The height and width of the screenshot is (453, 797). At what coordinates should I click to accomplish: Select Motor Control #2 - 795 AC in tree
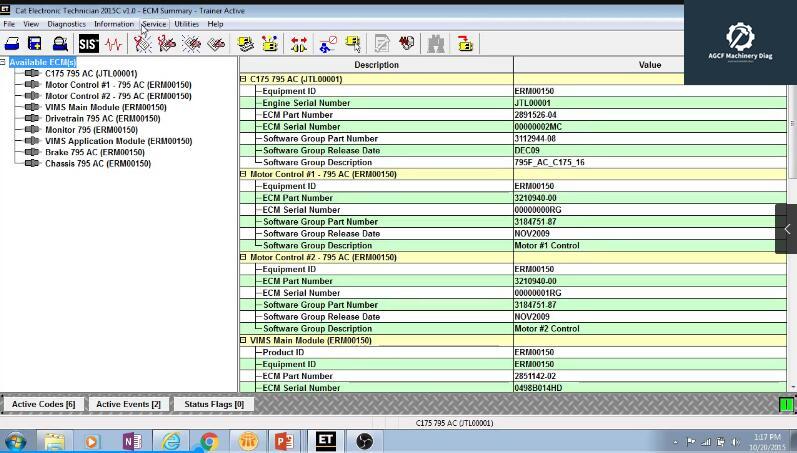pos(118,96)
